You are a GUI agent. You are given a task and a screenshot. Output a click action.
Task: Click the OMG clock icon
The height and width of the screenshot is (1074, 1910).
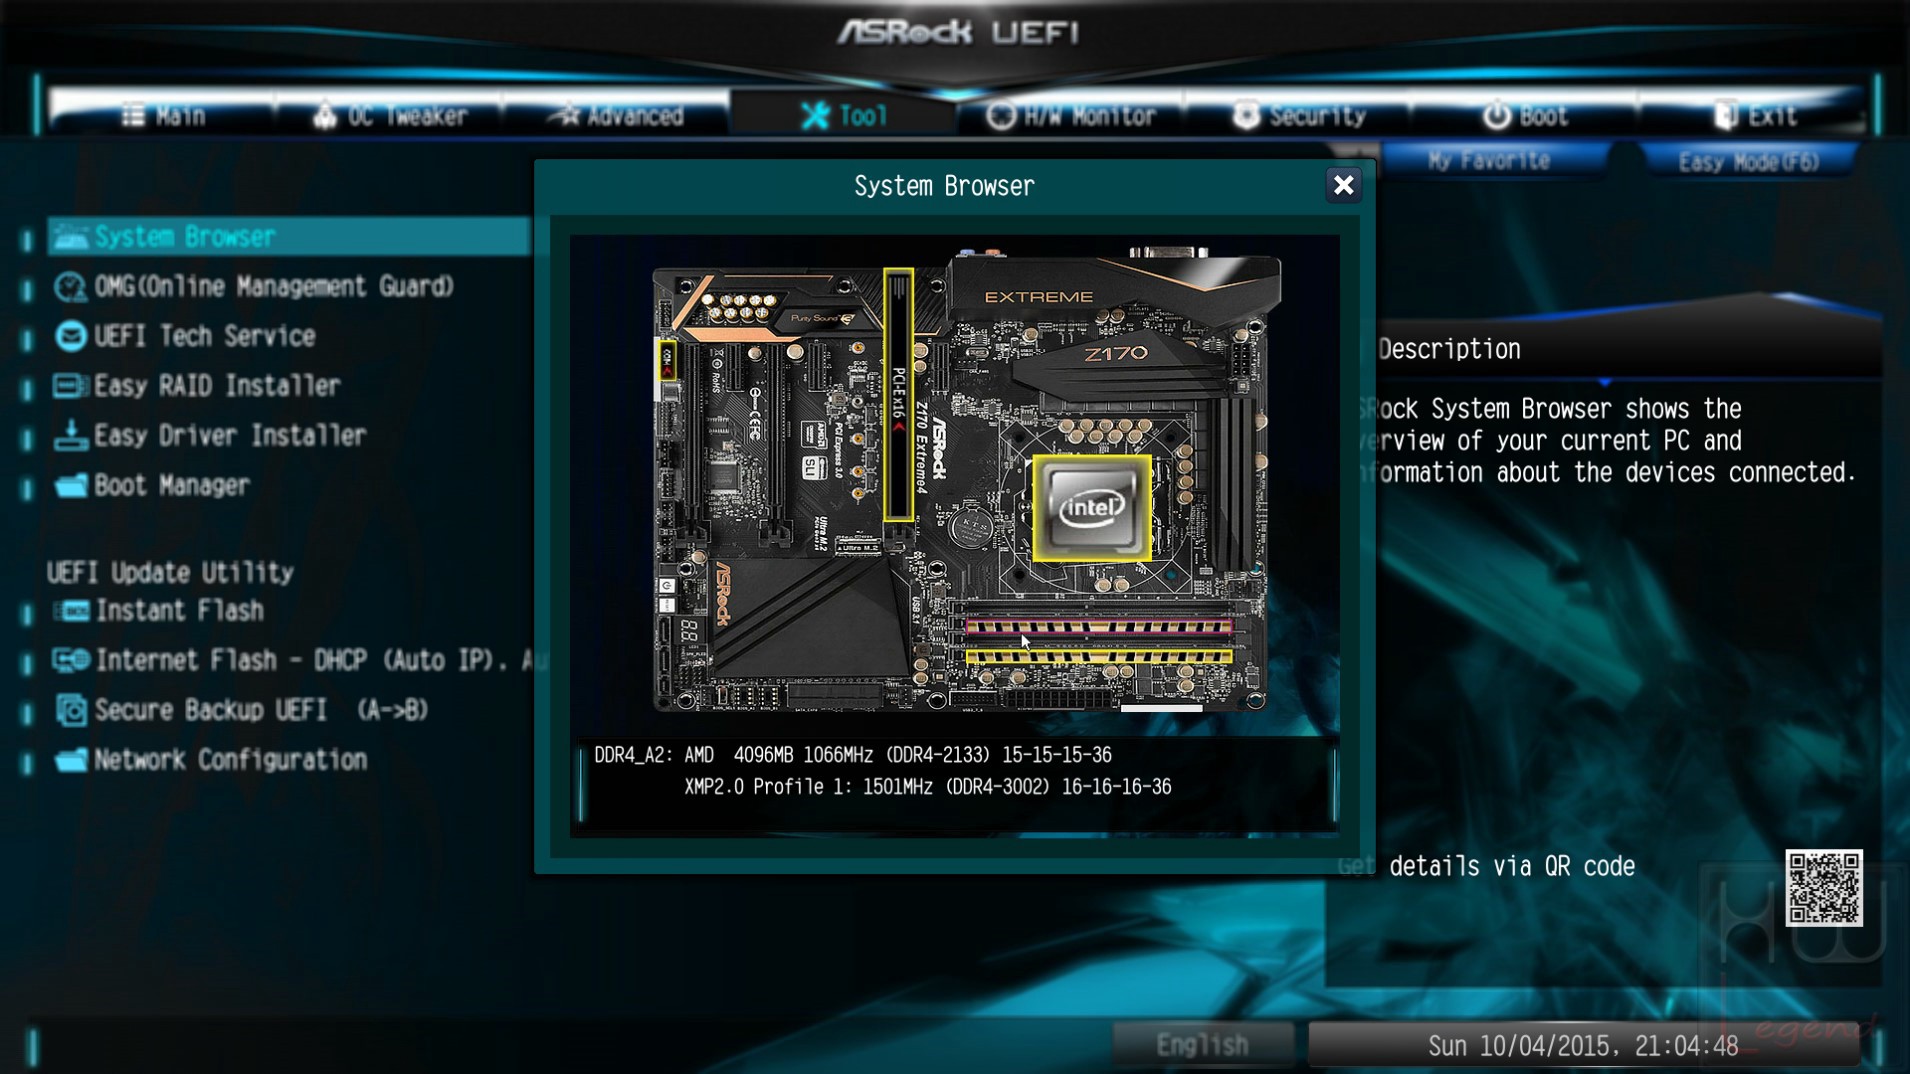[70, 287]
